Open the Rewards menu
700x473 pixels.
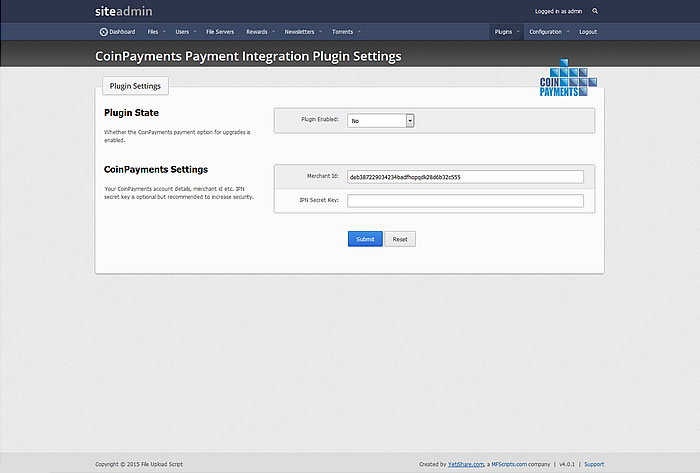click(x=257, y=32)
